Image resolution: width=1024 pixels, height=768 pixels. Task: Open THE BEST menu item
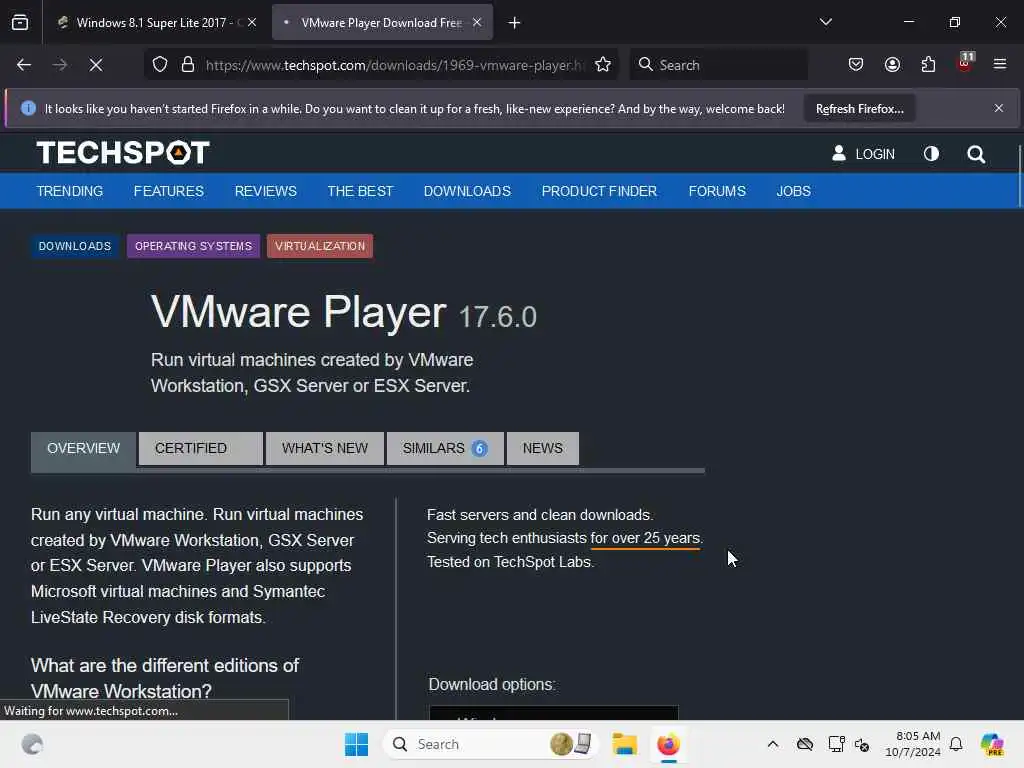click(x=360, y=191)
